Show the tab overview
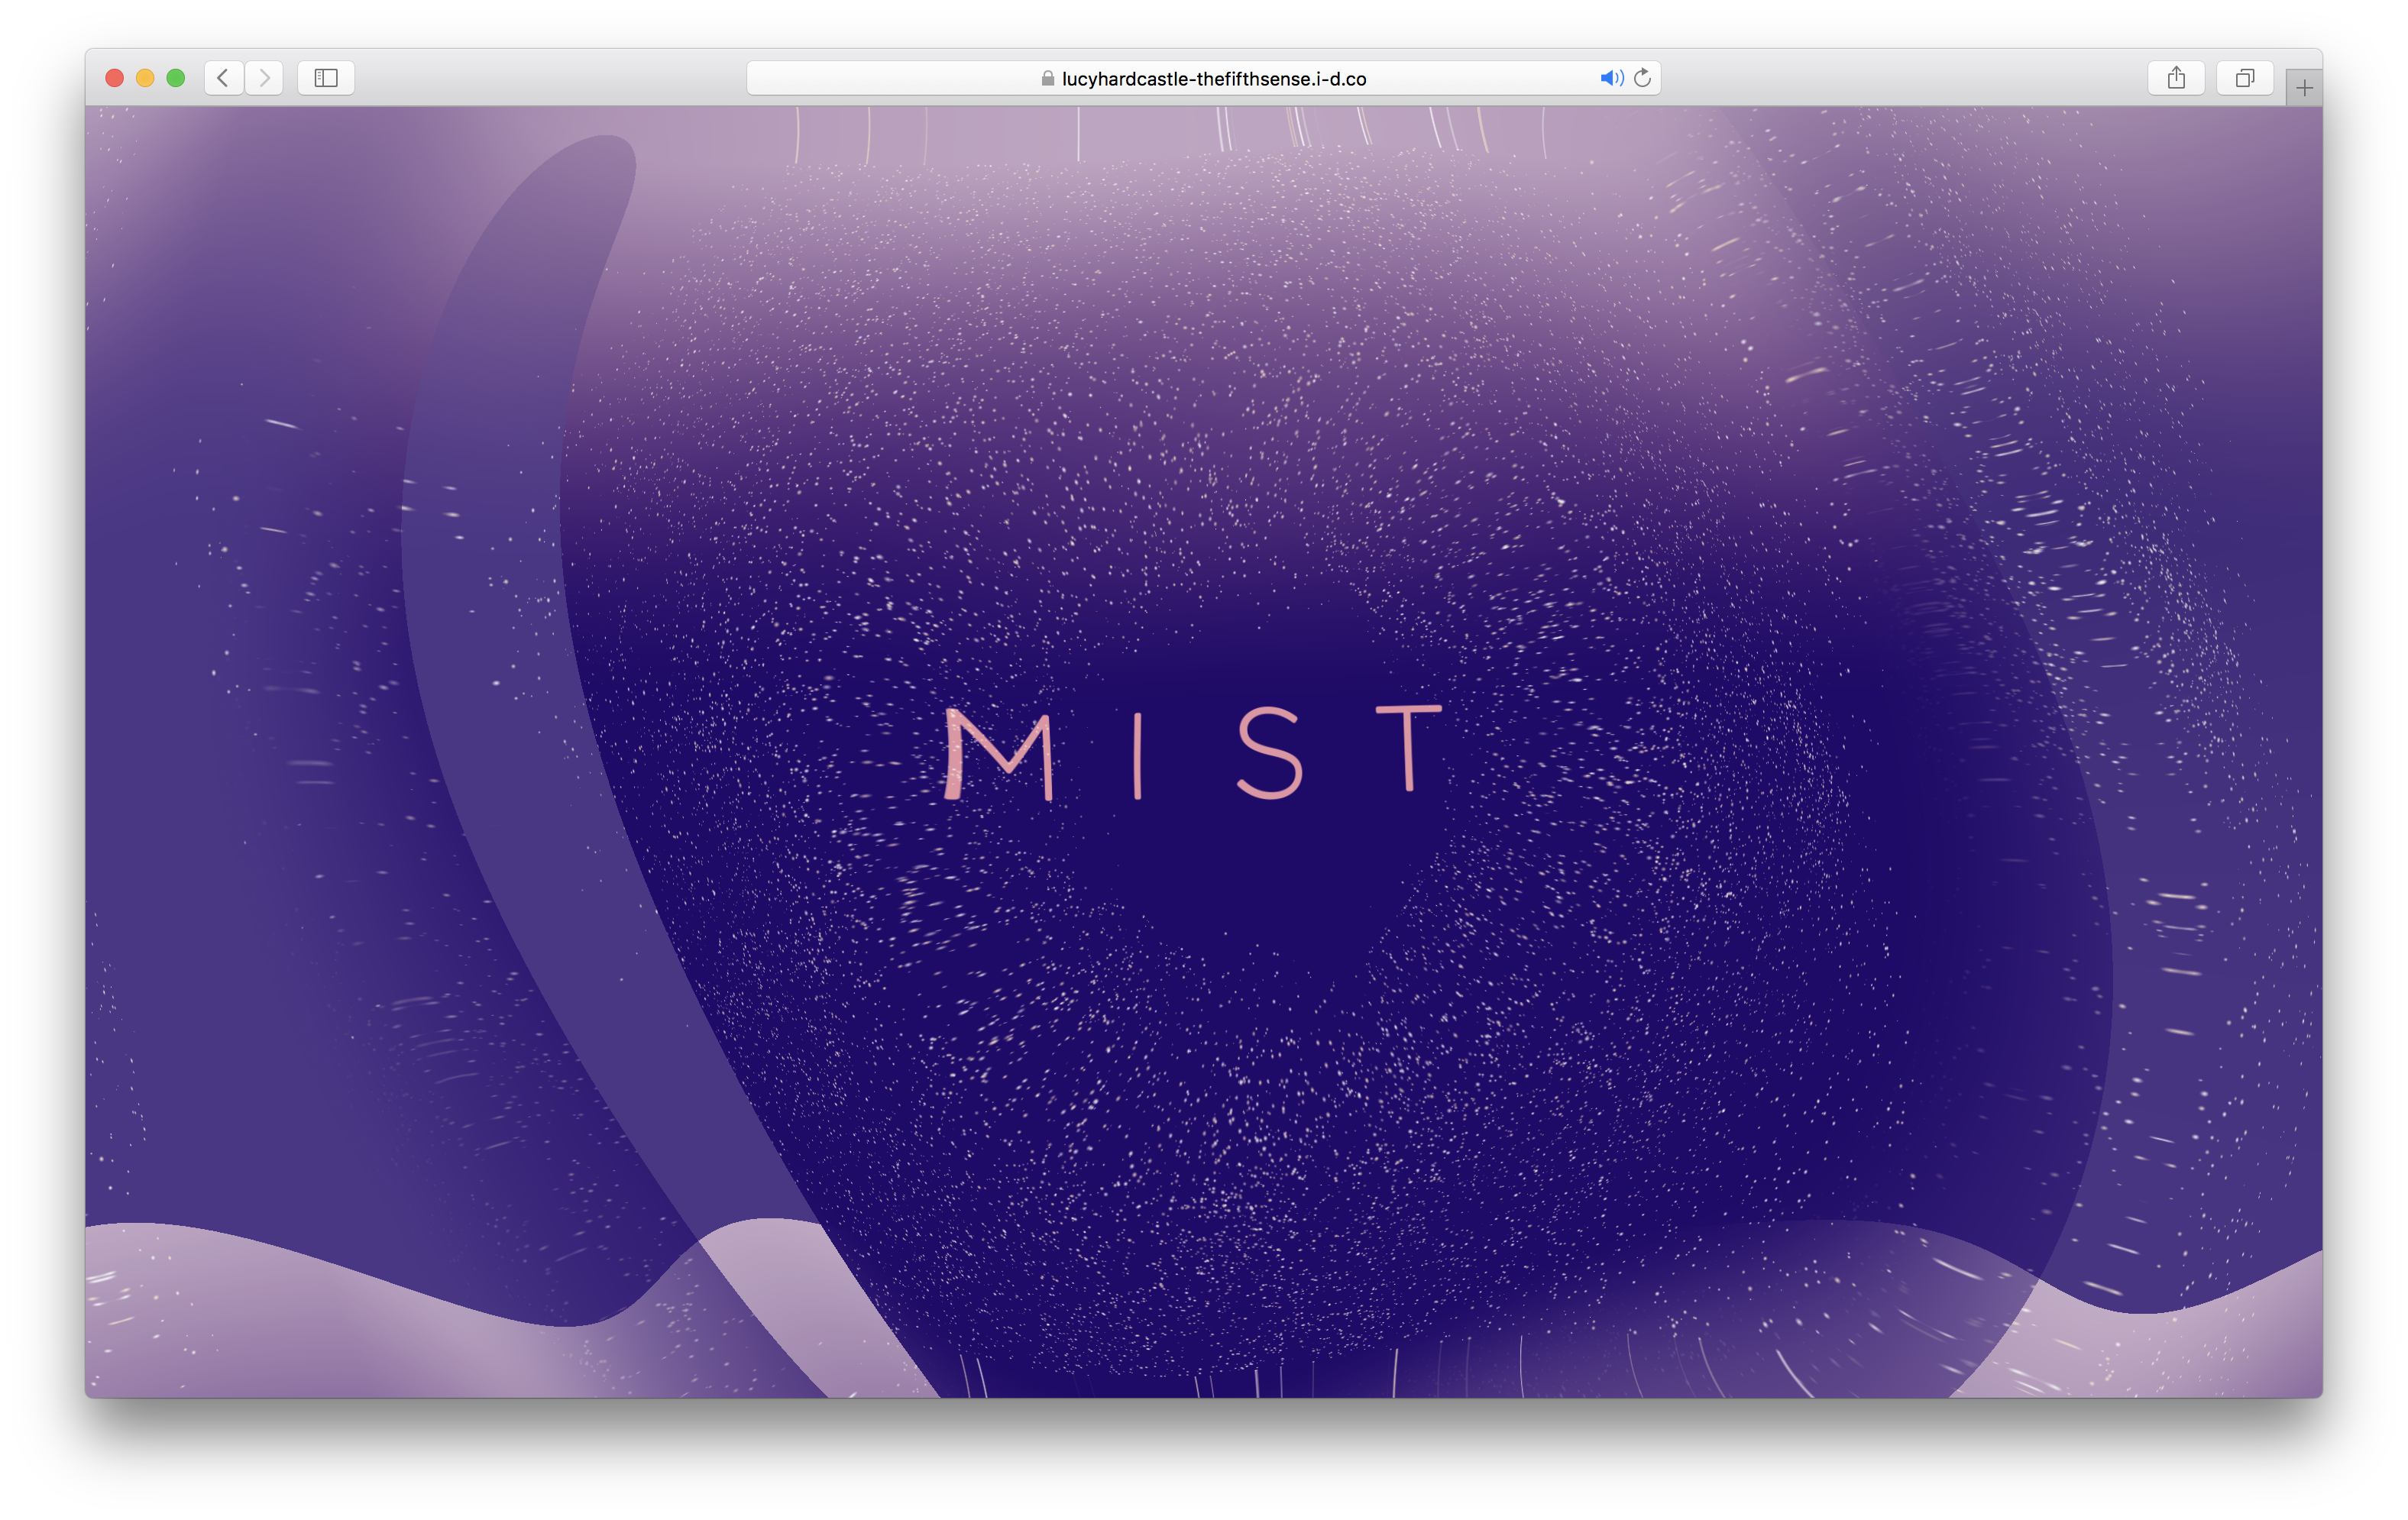Screen dimensions: 2408x1520 click(2245, 78)
